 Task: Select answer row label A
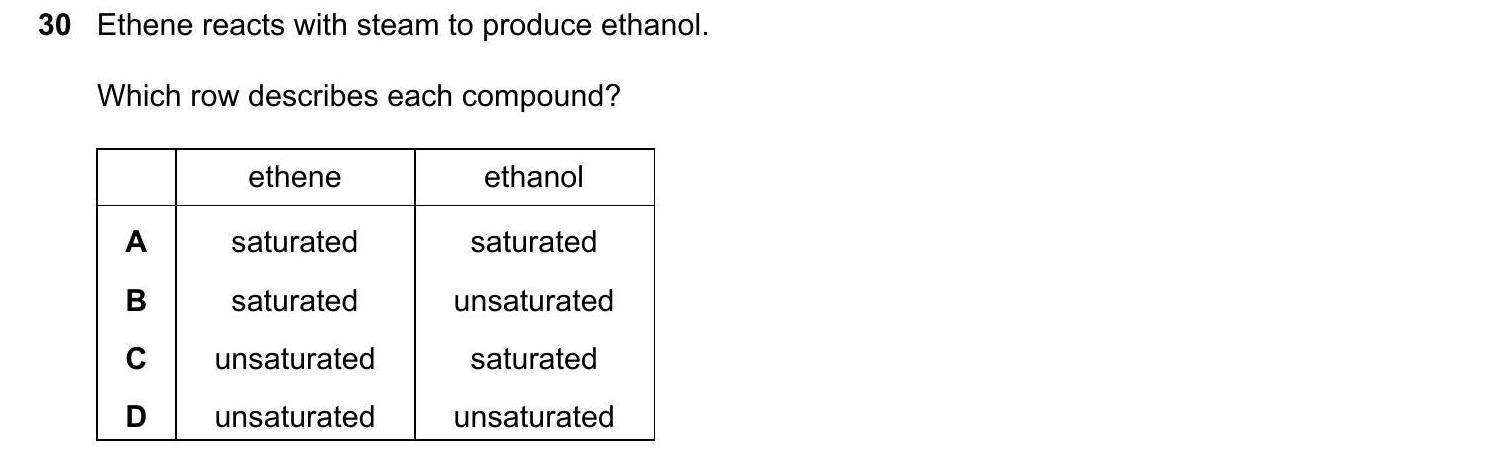pyautogui.click(x=136, y=242)
